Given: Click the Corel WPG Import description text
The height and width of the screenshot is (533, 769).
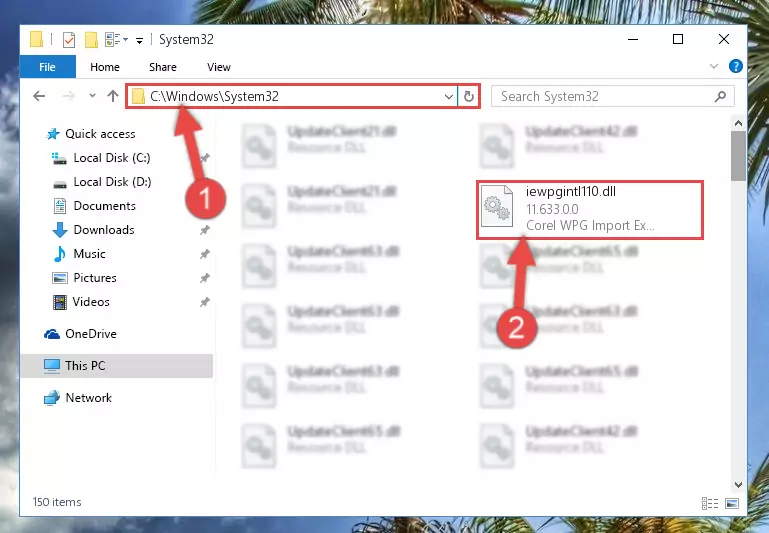Looking at the screenshot, I should [590, 226].
